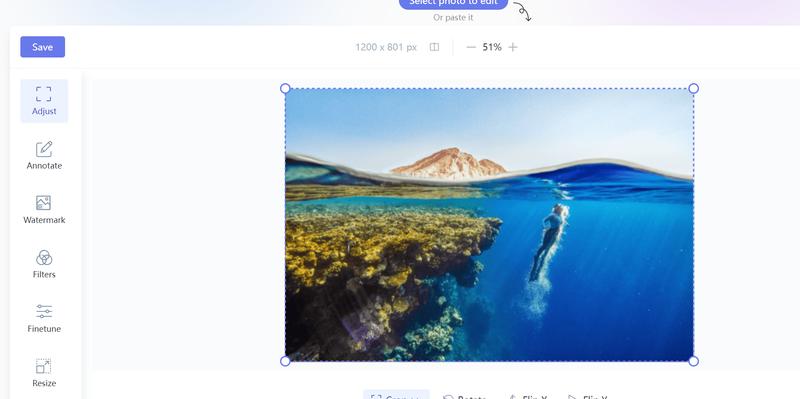Click the Save button
800x399 pixels.
42,47
